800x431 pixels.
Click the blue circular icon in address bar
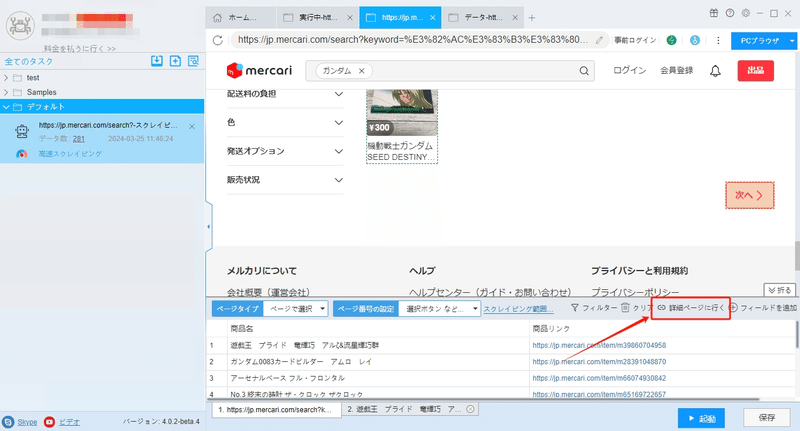pos(695,40)
